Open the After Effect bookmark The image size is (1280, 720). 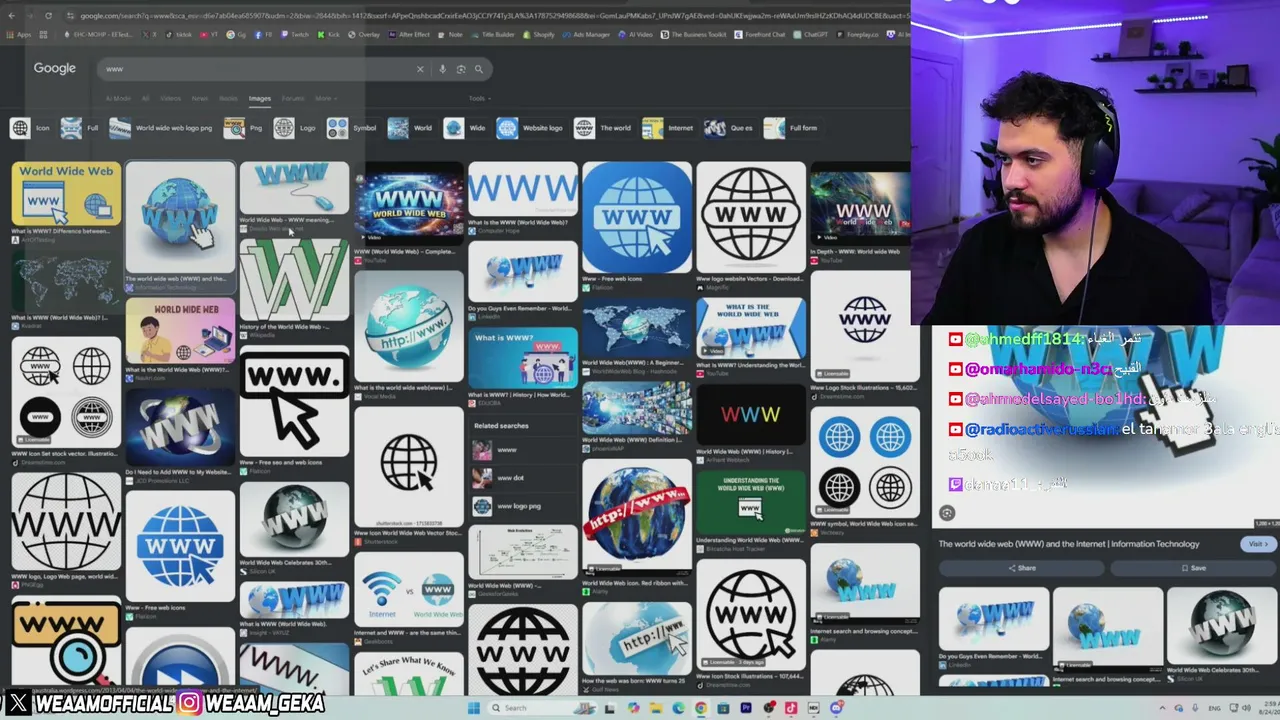409,34
